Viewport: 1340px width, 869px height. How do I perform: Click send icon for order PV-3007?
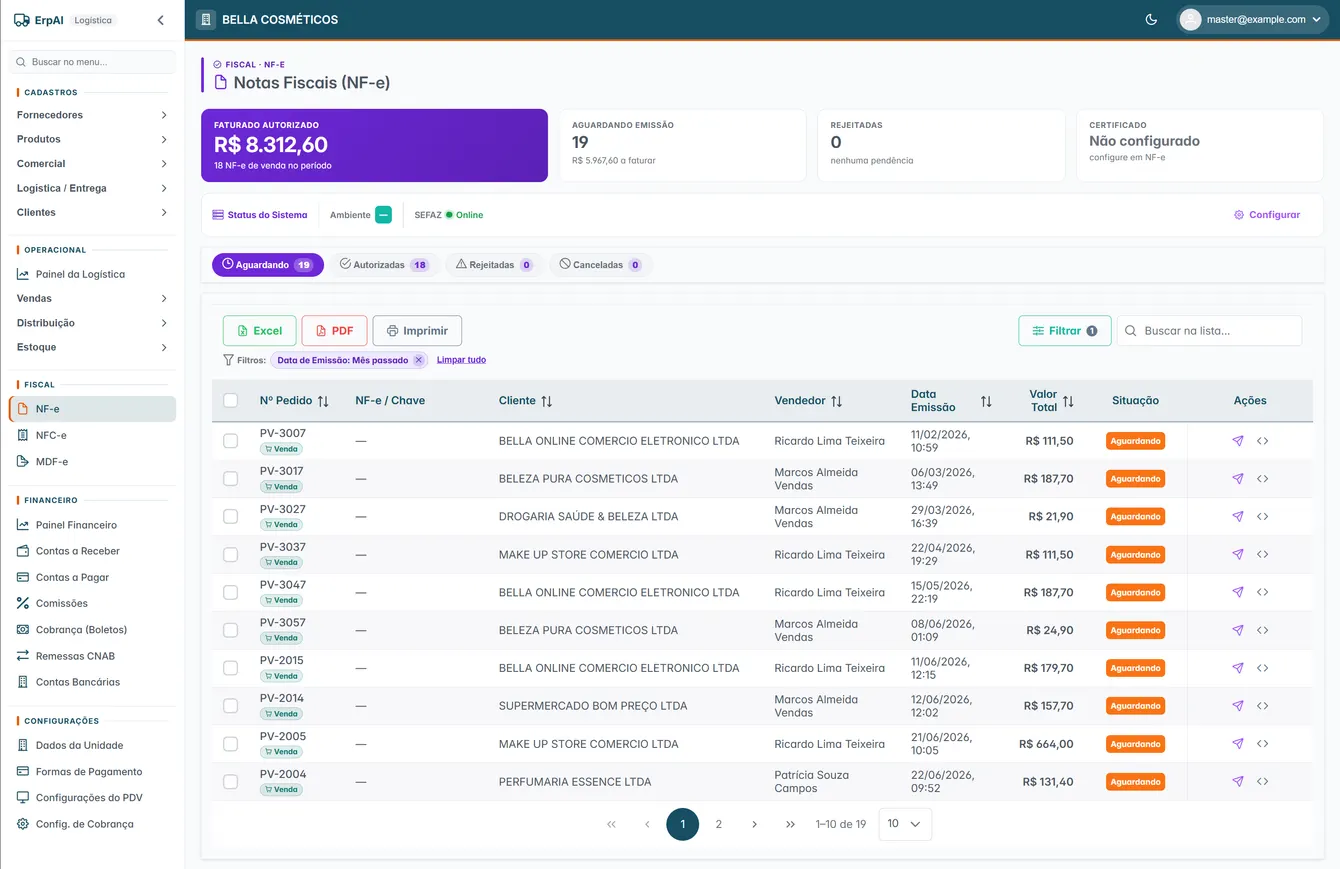coord(1238,441)
